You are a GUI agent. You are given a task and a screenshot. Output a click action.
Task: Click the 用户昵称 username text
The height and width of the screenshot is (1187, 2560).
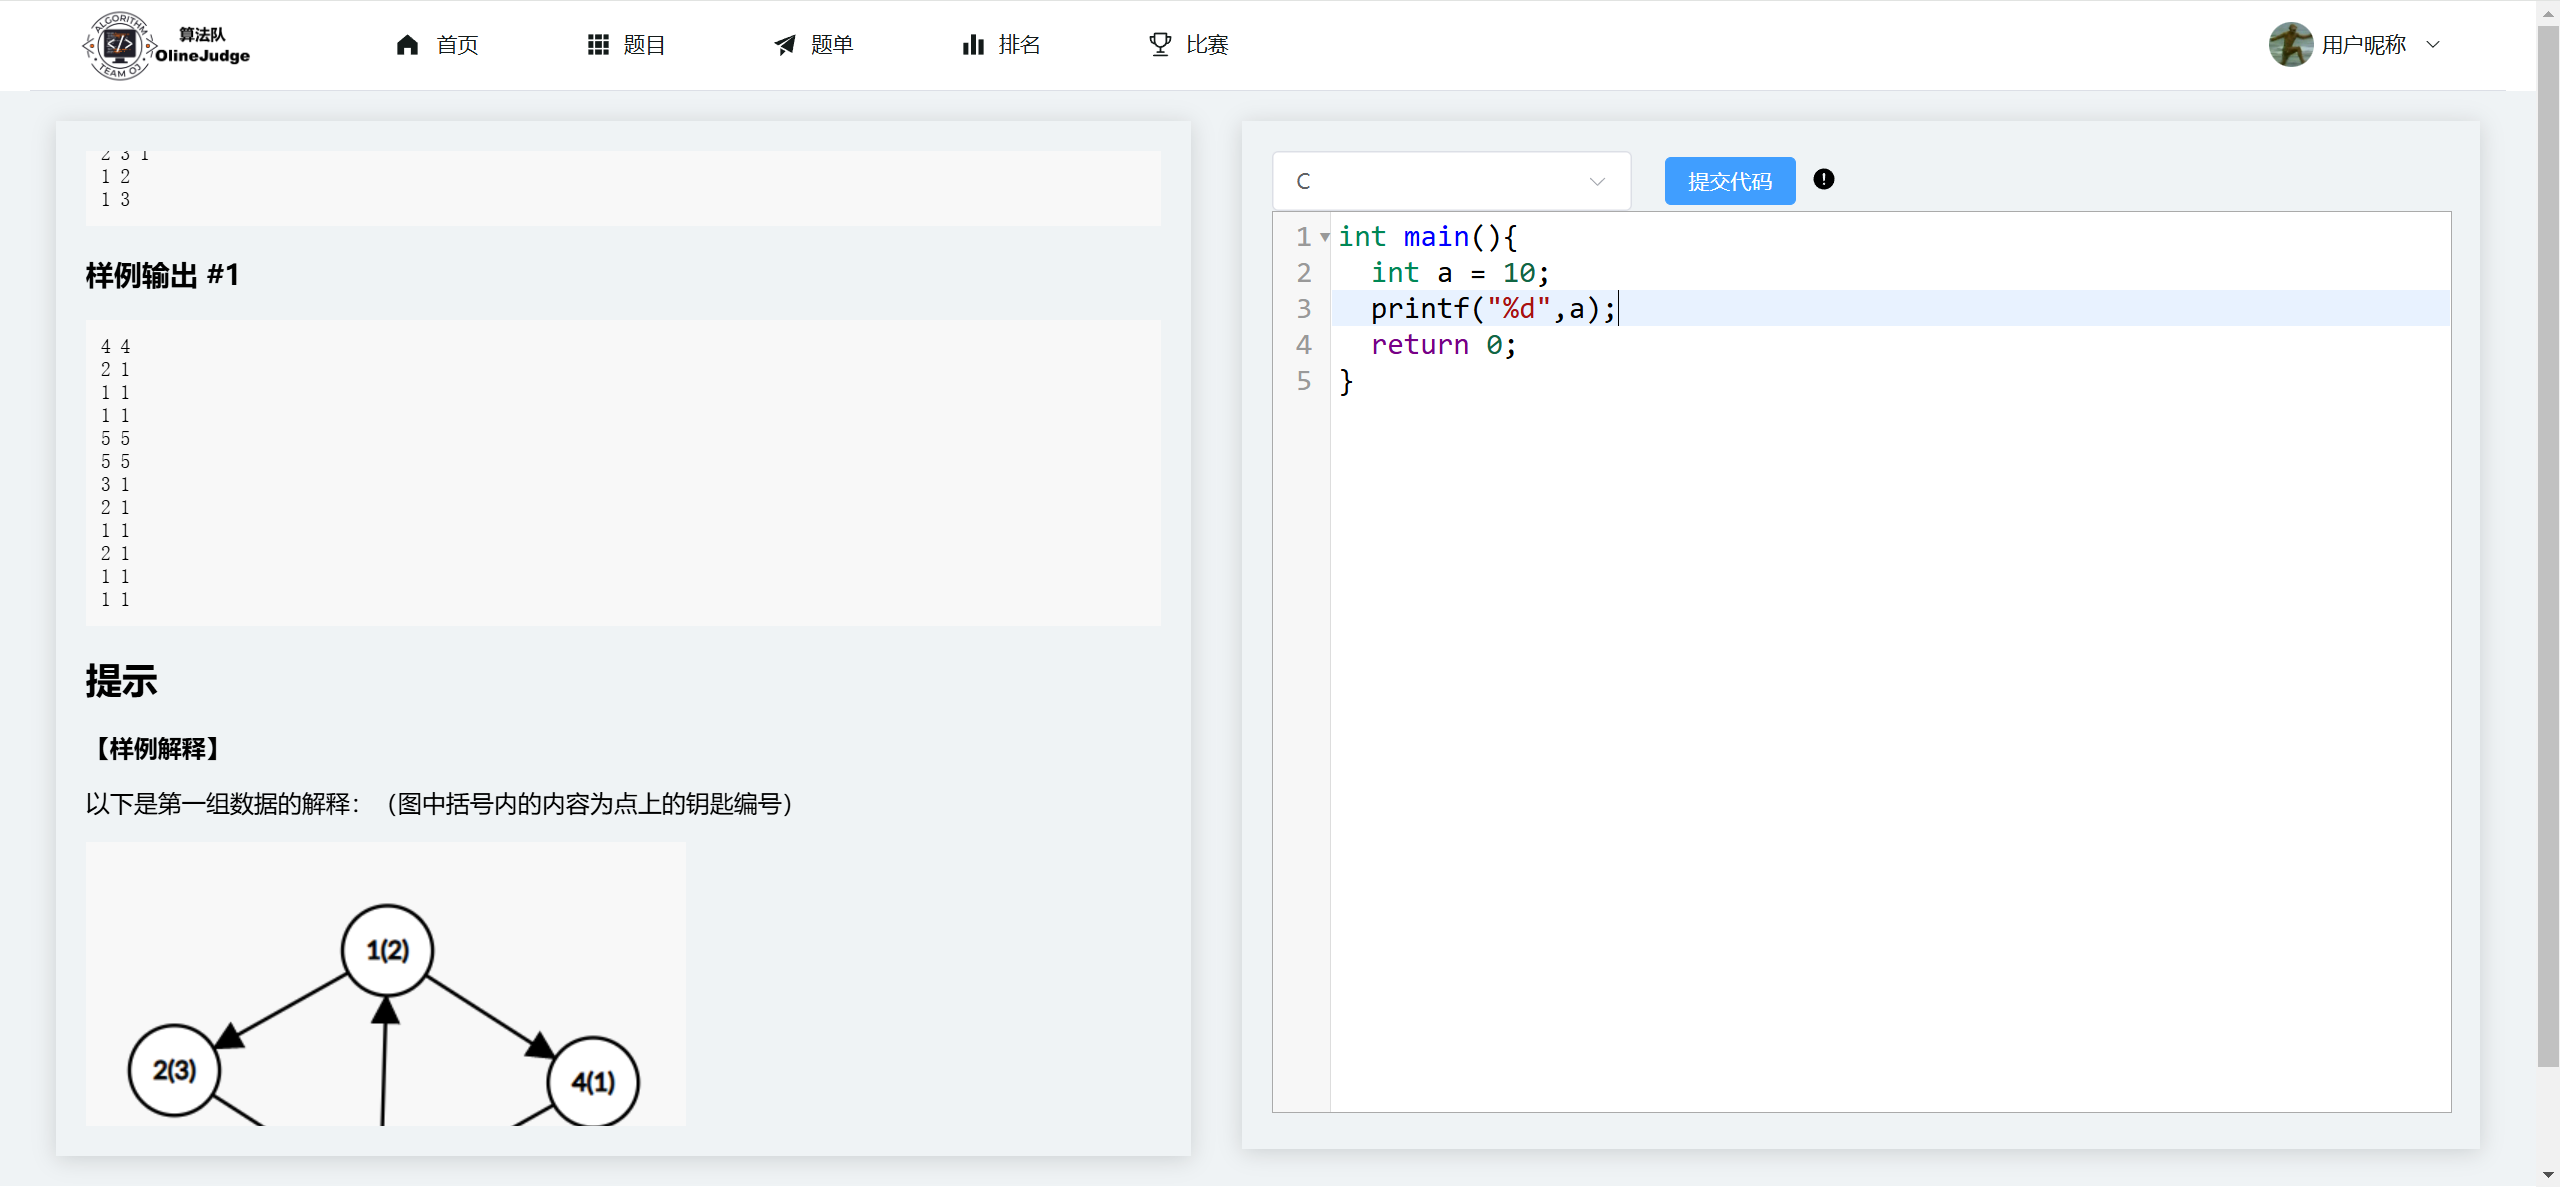(x=2363, y=45)
